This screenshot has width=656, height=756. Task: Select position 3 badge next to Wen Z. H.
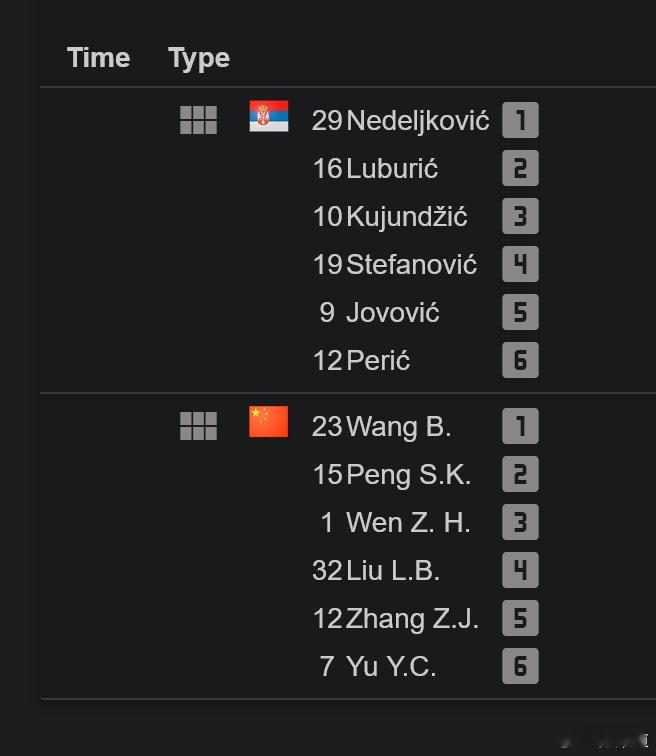point(520,522)
